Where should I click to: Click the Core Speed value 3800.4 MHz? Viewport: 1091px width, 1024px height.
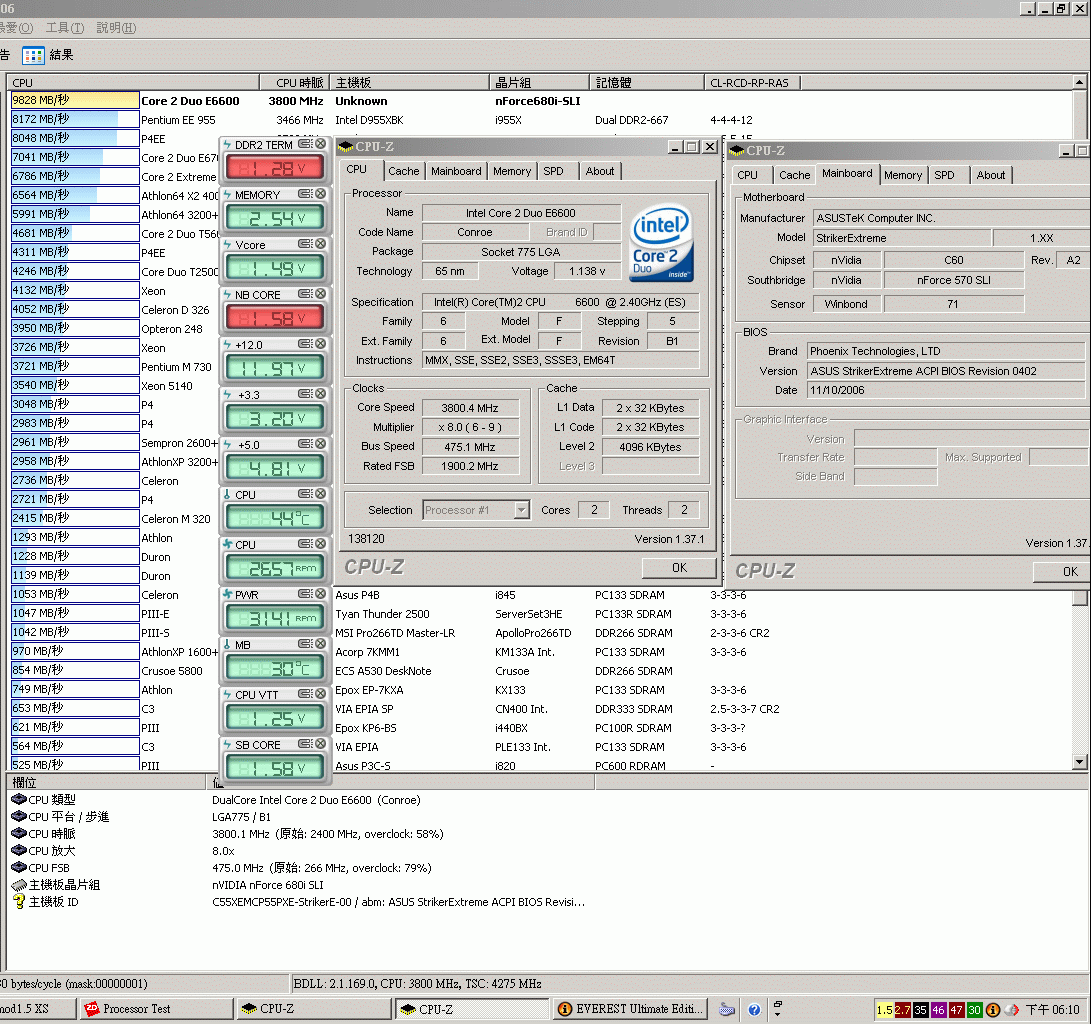[x=470, y=408]
